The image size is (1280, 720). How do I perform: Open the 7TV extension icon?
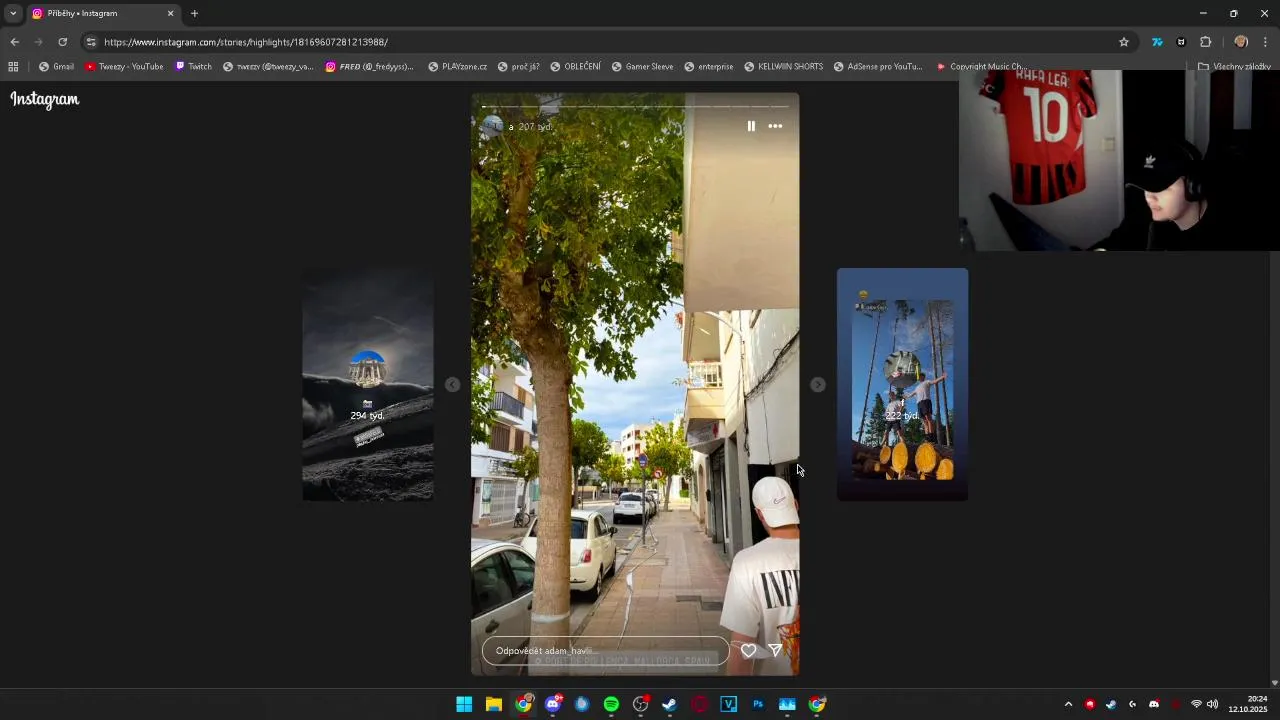pyautogui.click(x=1157, y=42)
